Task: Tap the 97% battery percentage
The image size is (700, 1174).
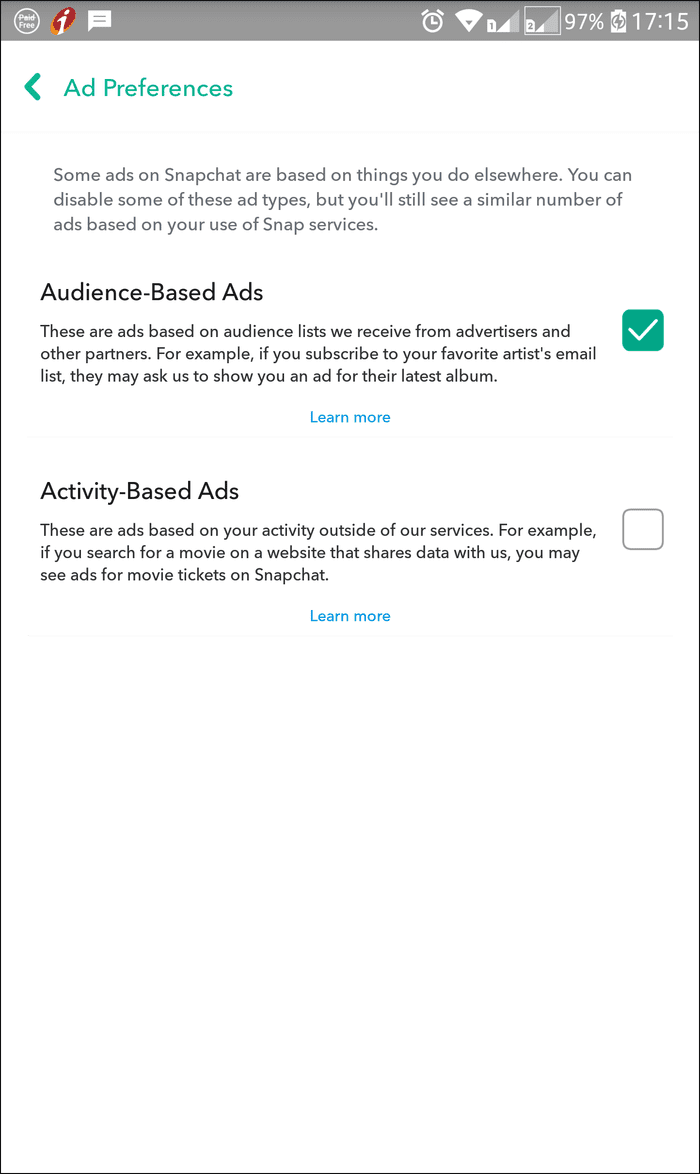Action: tap(584, 21)
